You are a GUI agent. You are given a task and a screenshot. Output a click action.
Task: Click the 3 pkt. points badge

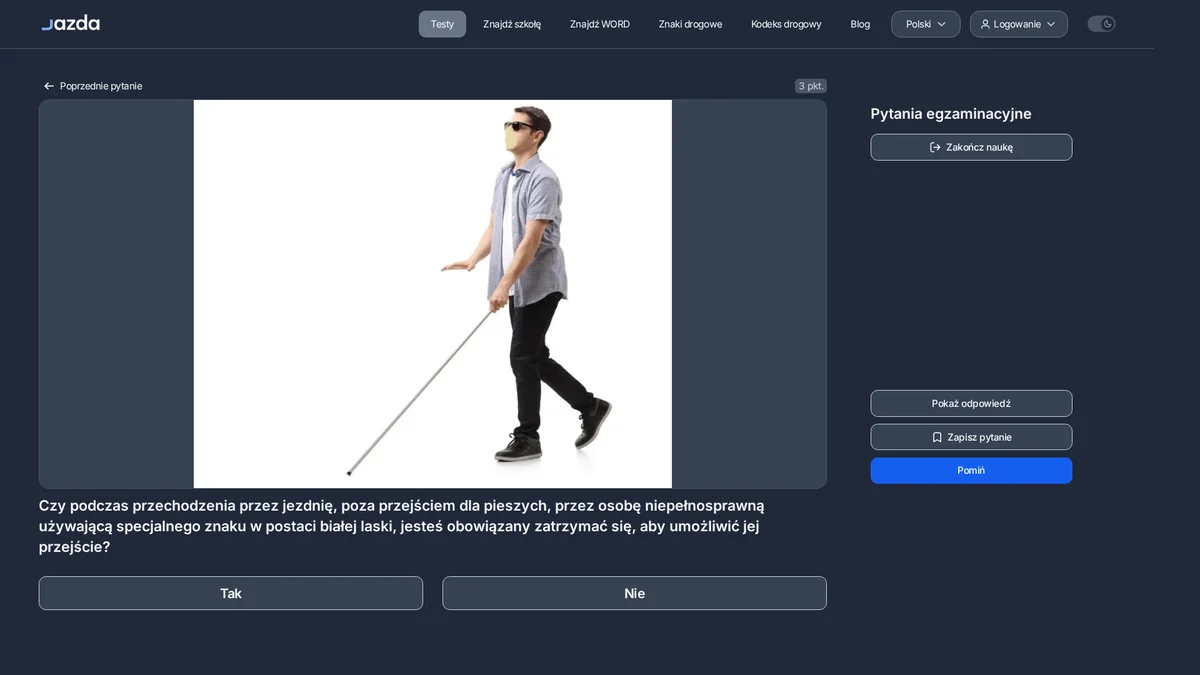[811, 86]
